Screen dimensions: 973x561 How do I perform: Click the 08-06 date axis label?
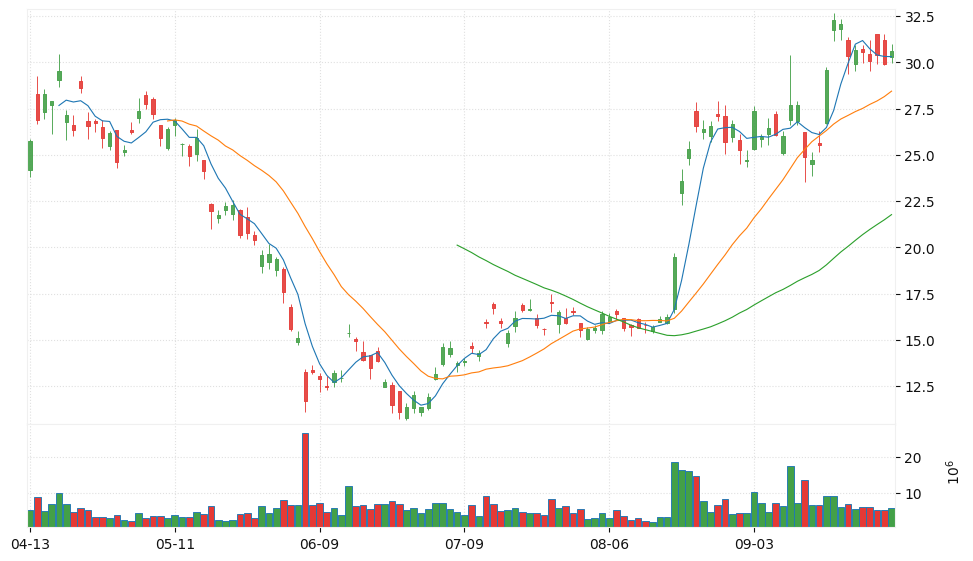point(609,544)
